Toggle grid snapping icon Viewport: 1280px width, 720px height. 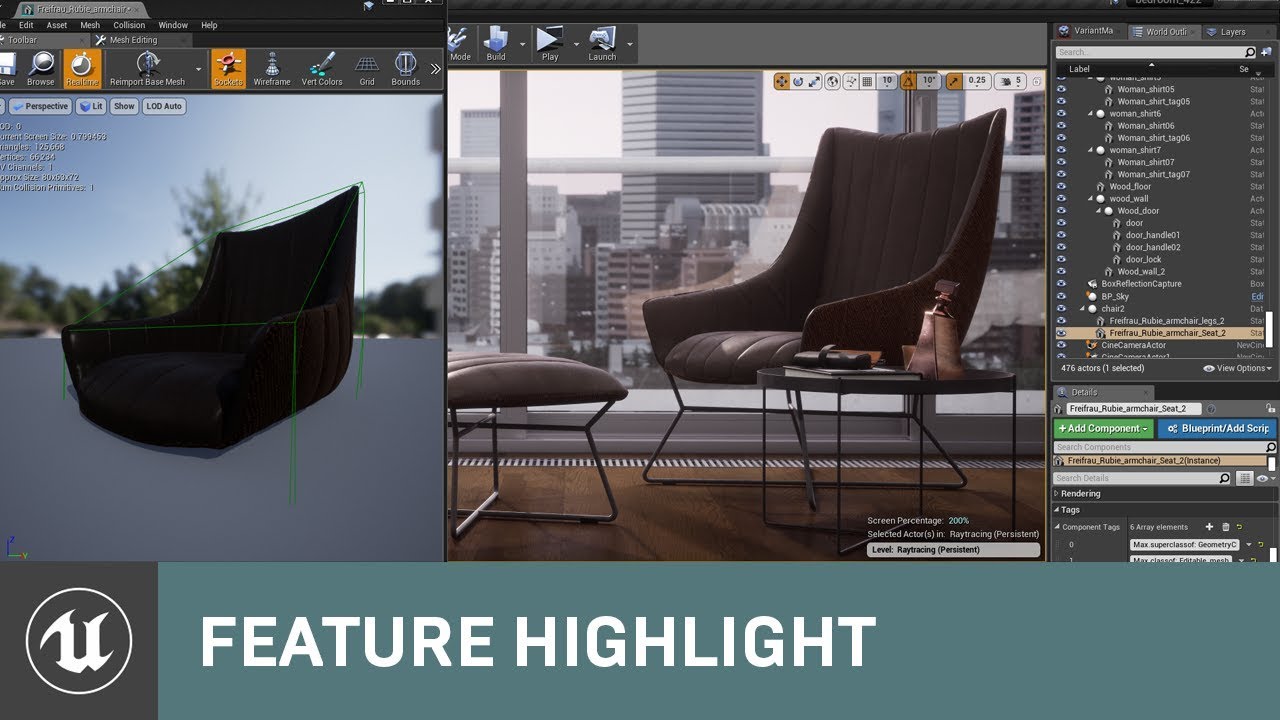point(867,81)
